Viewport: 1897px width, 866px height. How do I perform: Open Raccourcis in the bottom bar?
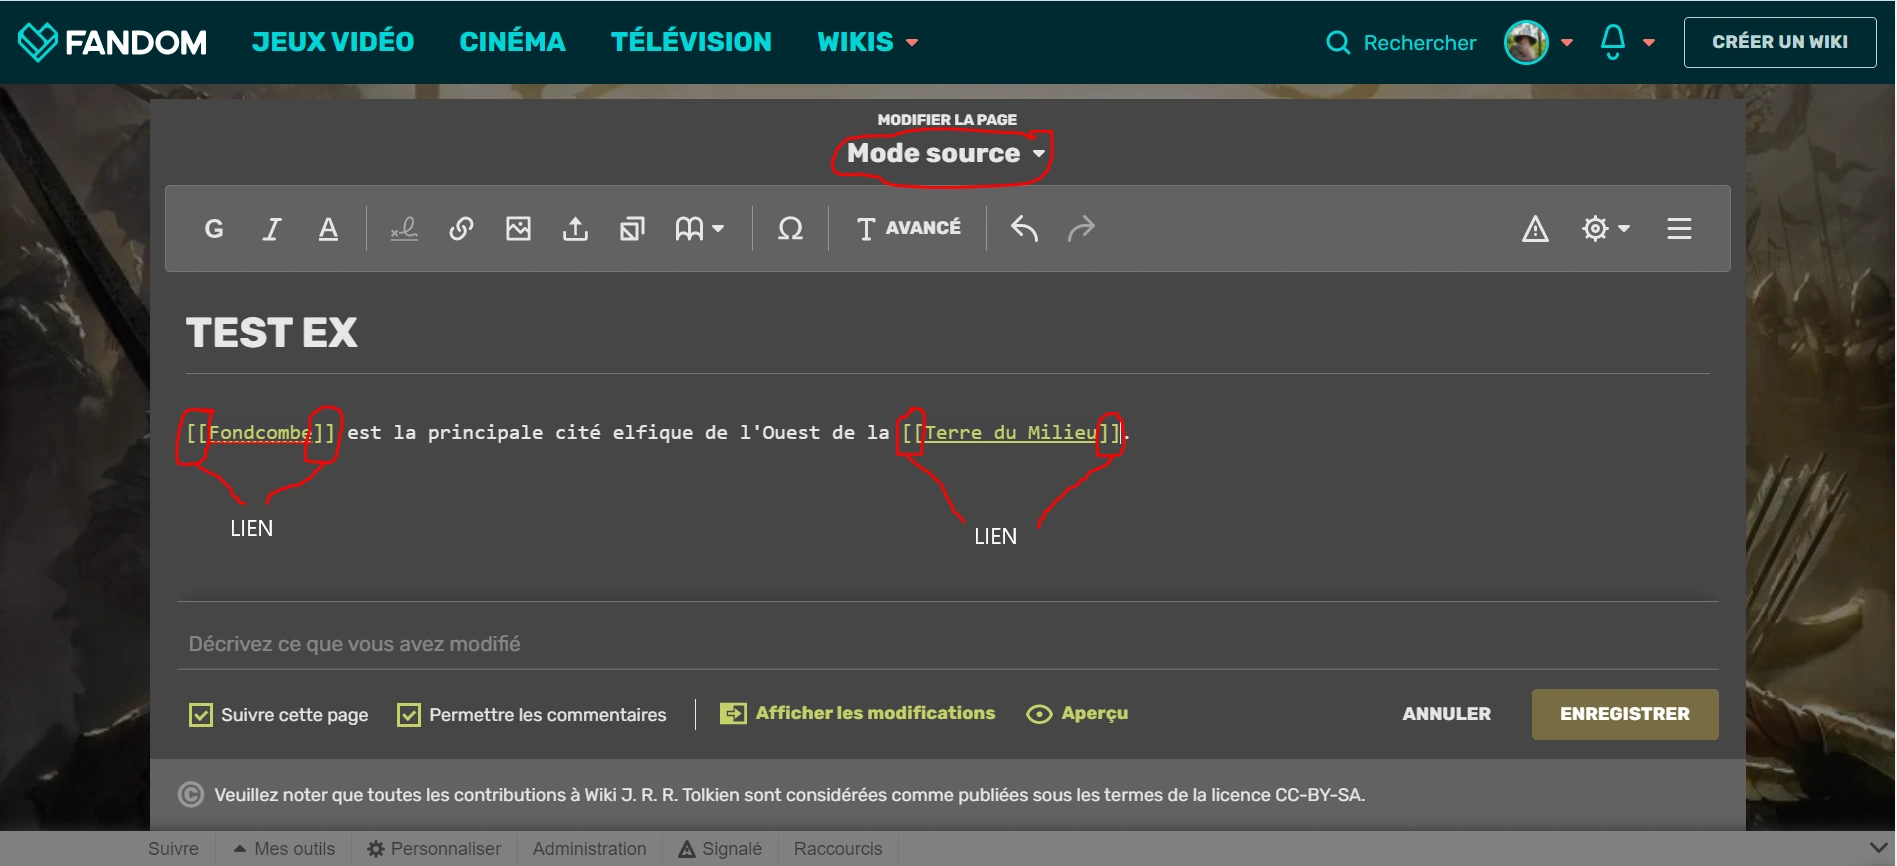pyautogui.click(x=838, y=849)
